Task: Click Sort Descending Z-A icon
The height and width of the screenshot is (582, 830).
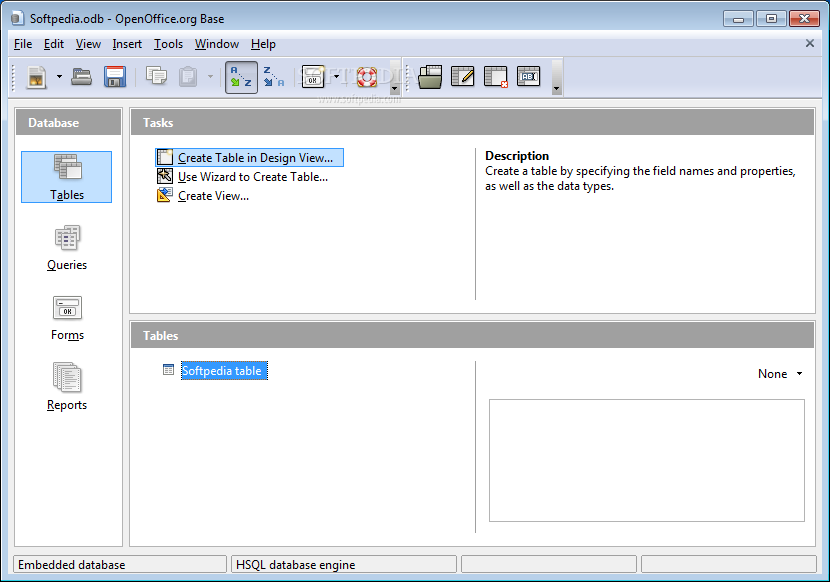Action: [274, 77]
